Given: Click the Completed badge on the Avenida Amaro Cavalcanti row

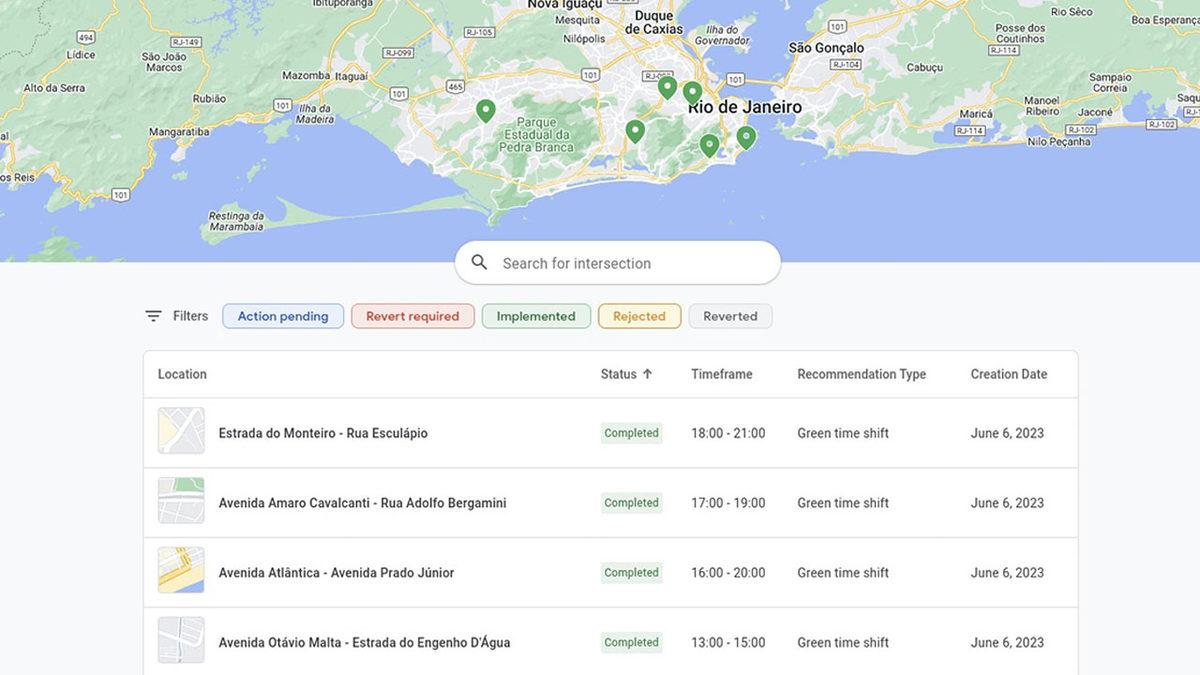Looking at the screenshot, I should pos(631,502).
